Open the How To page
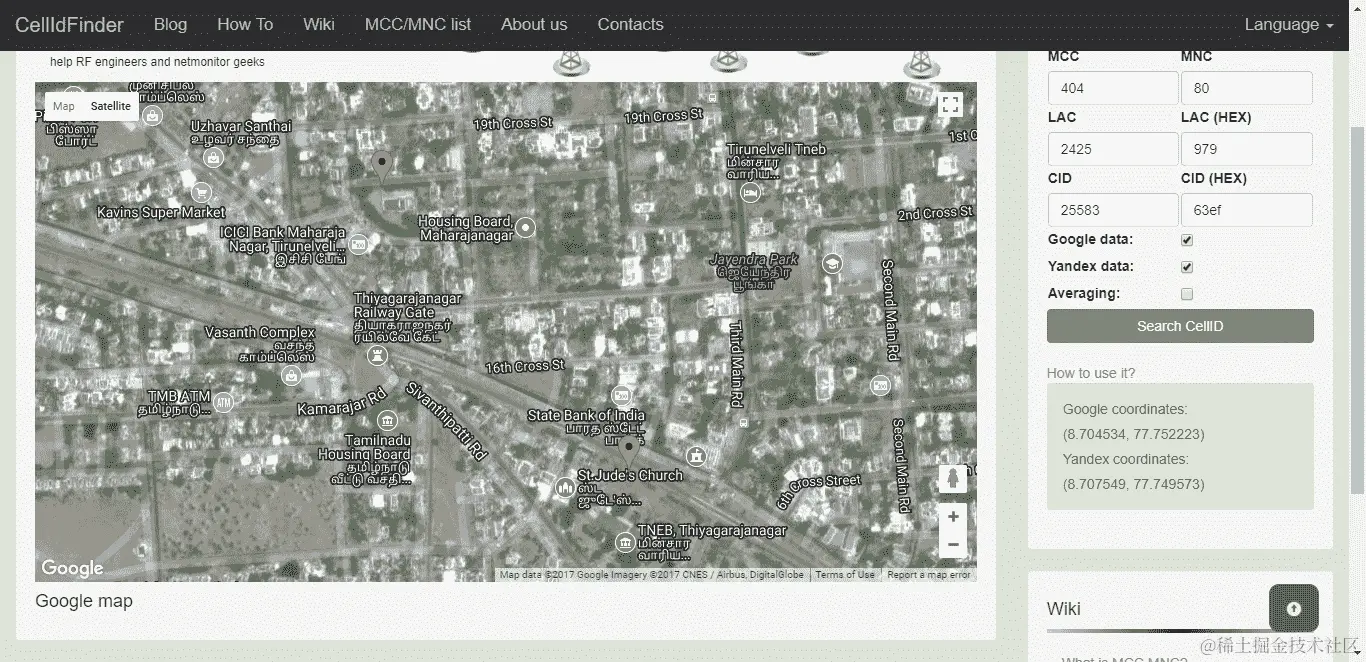Screen dimensions: 1366x662 (245, 25)
